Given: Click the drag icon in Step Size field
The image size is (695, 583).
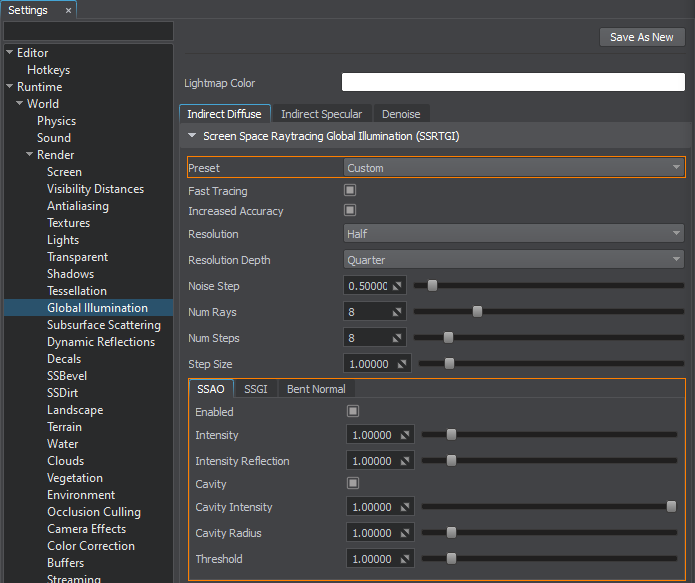Looking at the screenshot, I should pos(403,364).
